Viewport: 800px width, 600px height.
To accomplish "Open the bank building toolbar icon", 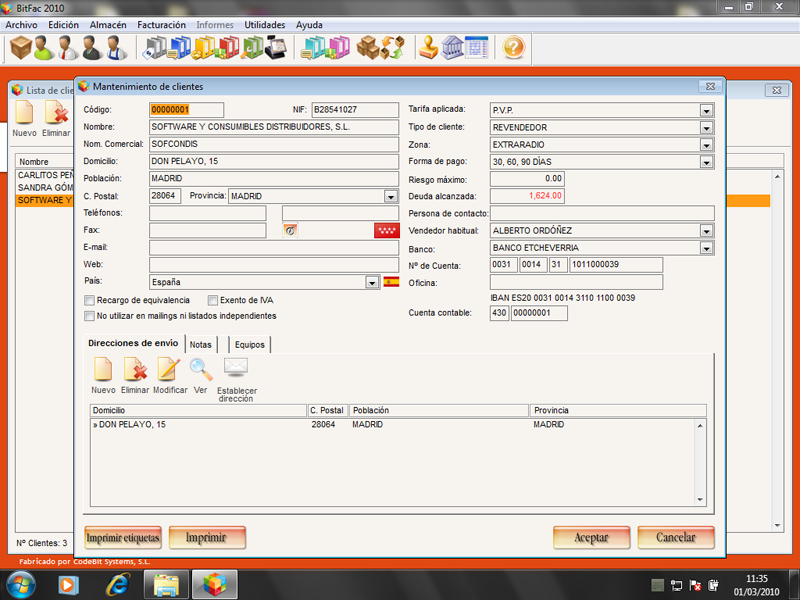I will 452,47.
